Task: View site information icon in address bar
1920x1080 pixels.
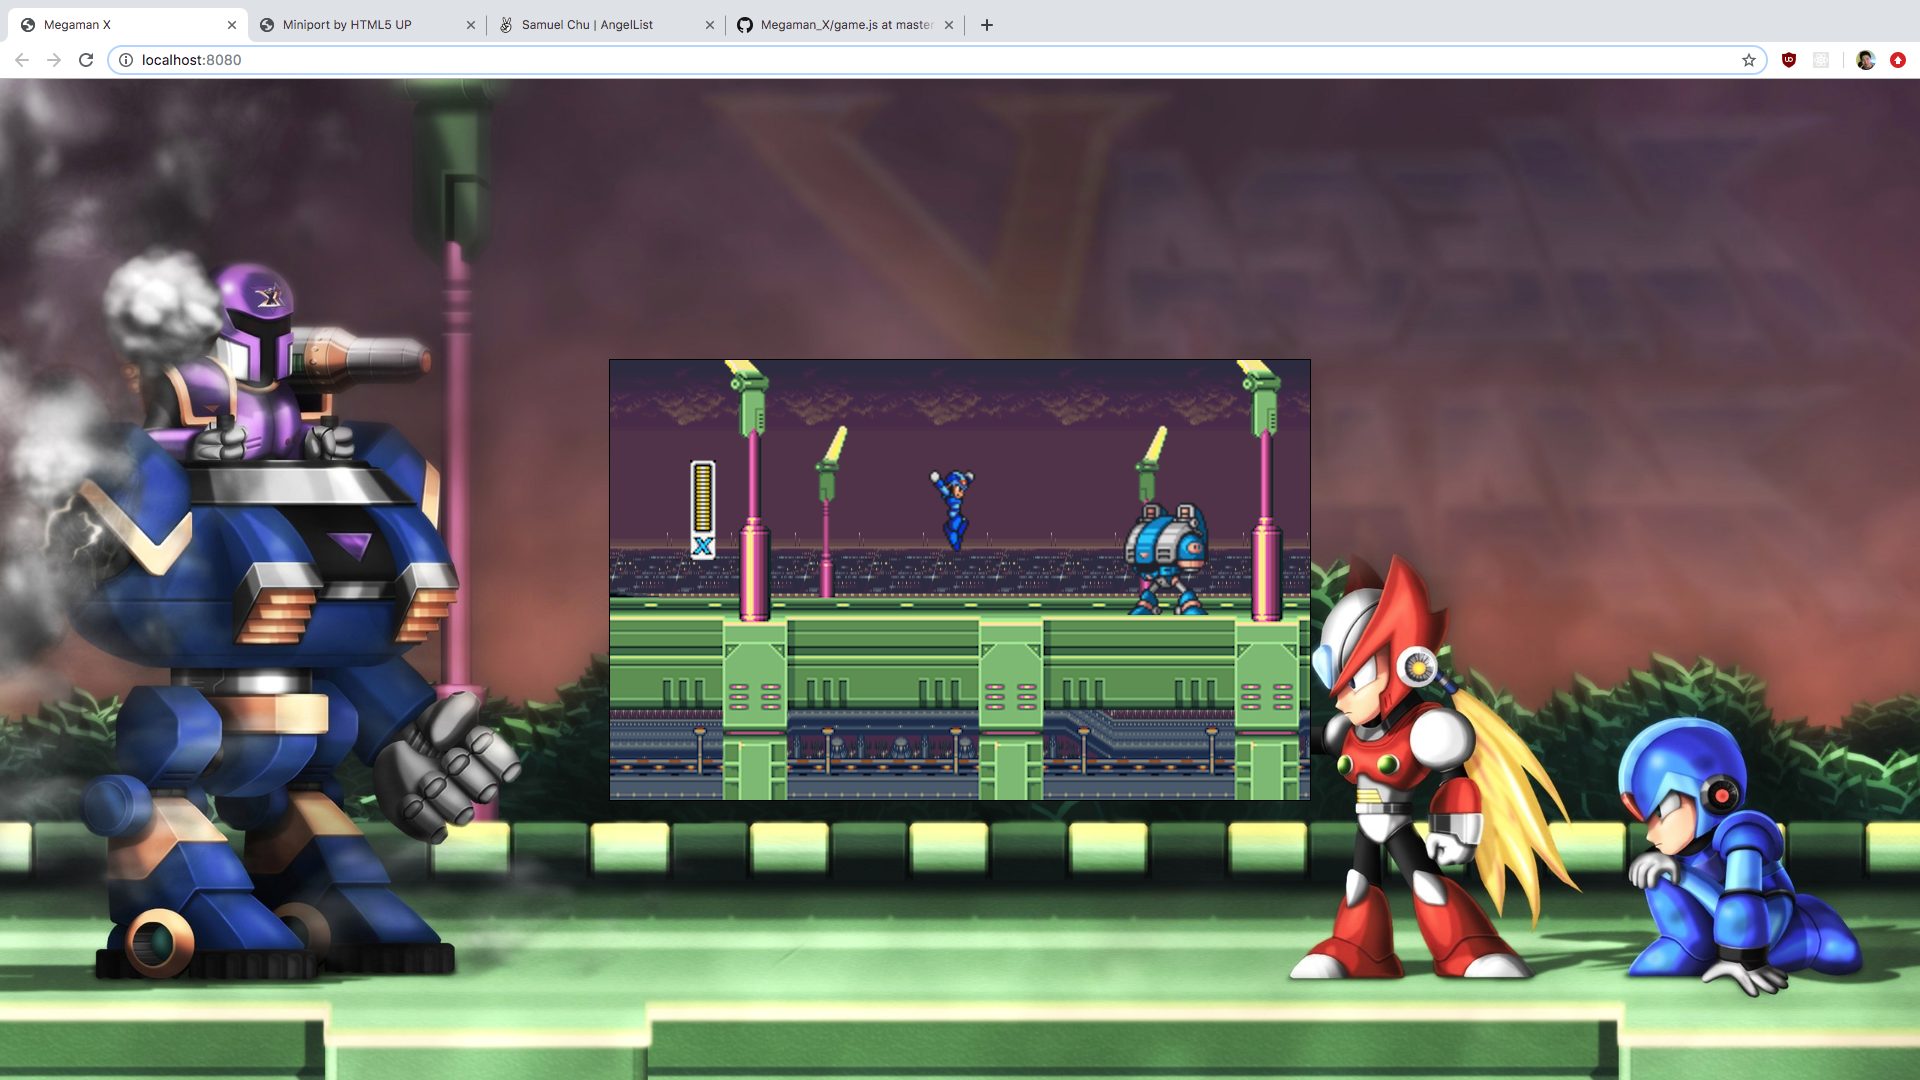Action: (x=126, y=60)
